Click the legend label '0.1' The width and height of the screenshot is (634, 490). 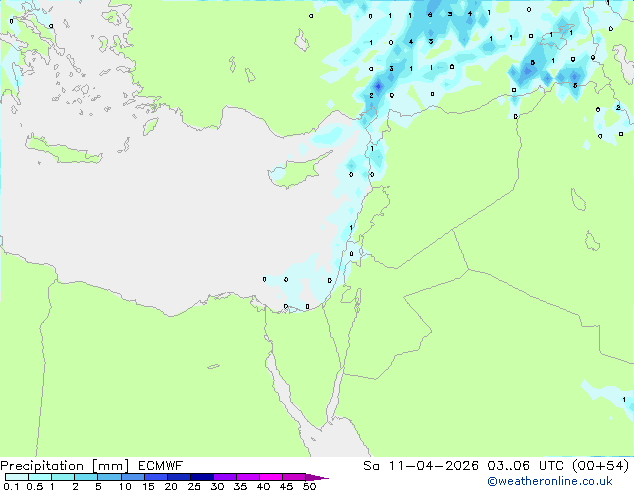click(x=11, y=486)
